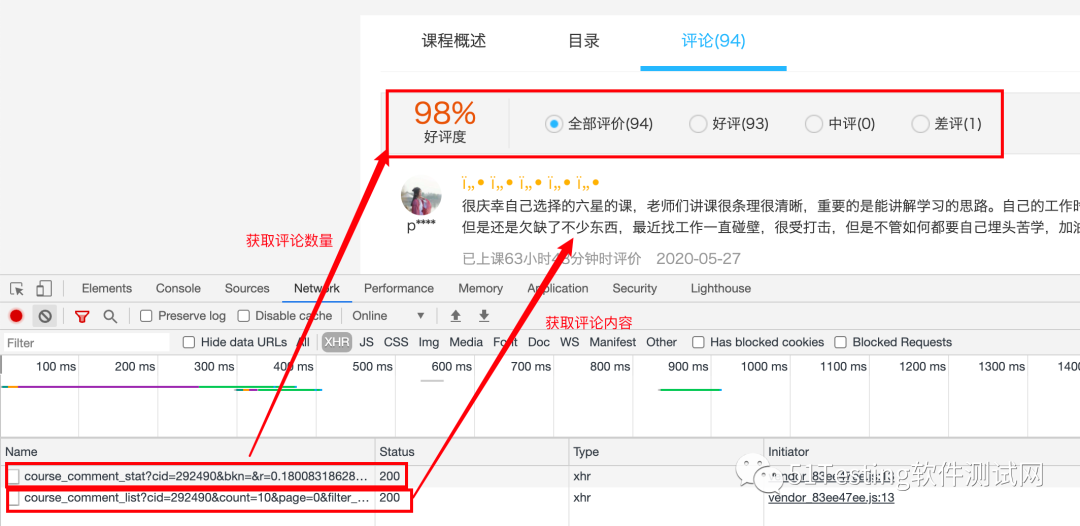Screen dimensions: 1080x526
Task: Click the username p**** under the avatar
Action: [x=421, y=227]
